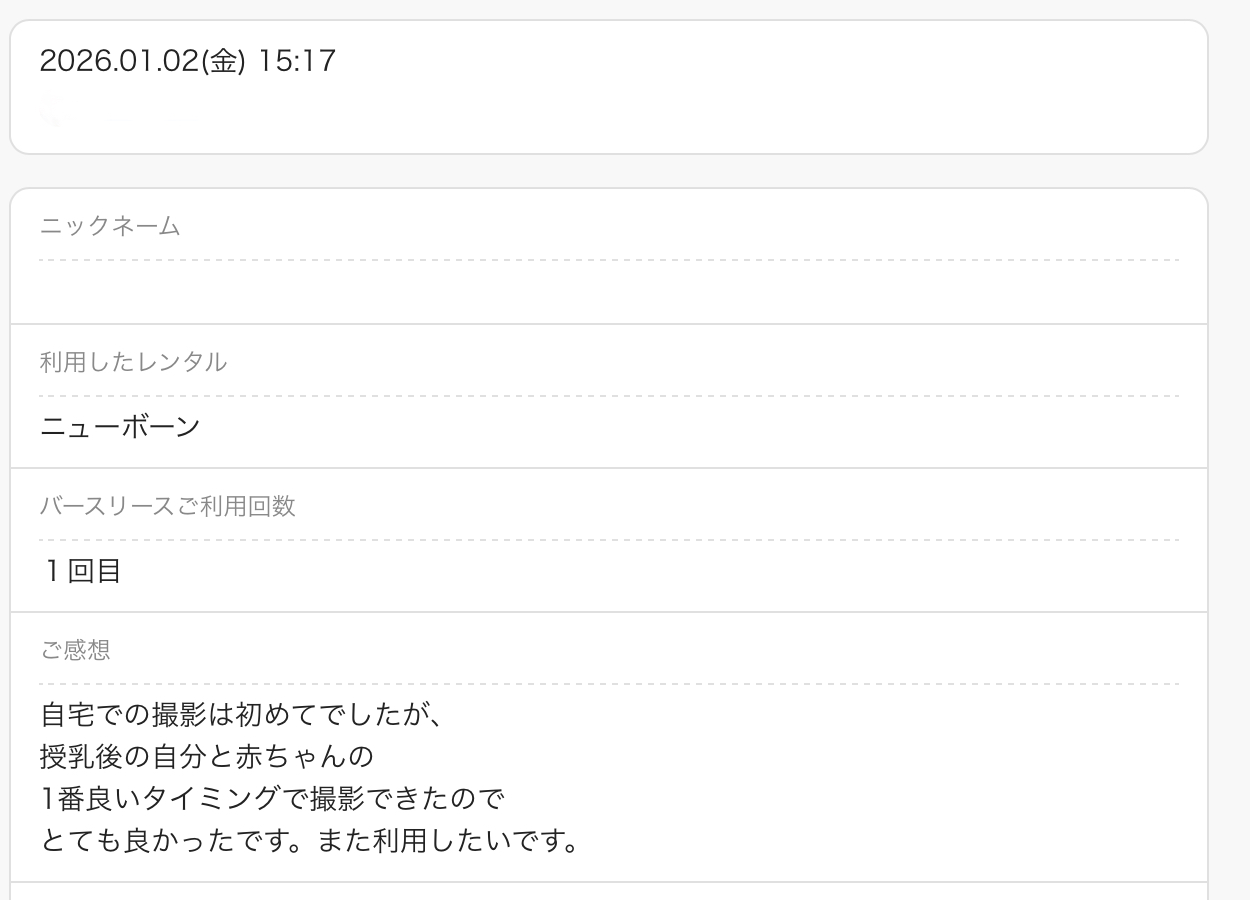Click the ニックネーム field label
This screenshot has width=1250, height=900.
110,226
